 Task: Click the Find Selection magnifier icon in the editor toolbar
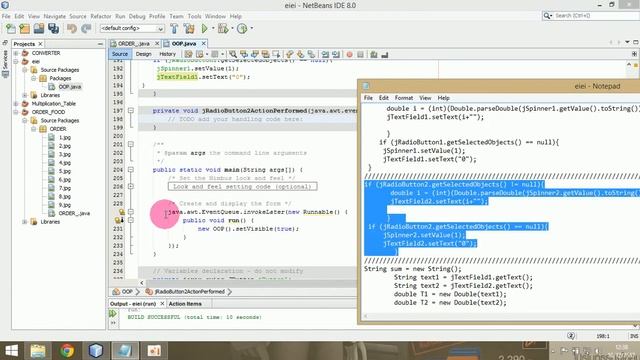233,54
